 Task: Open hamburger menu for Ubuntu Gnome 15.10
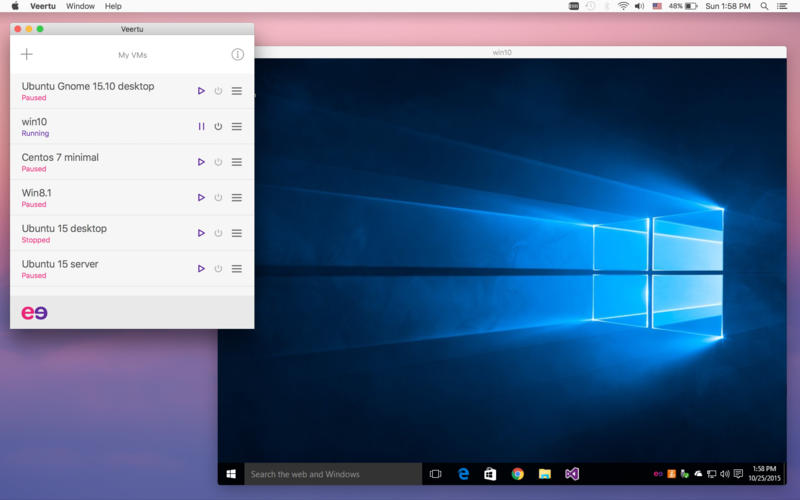point(237,91)
